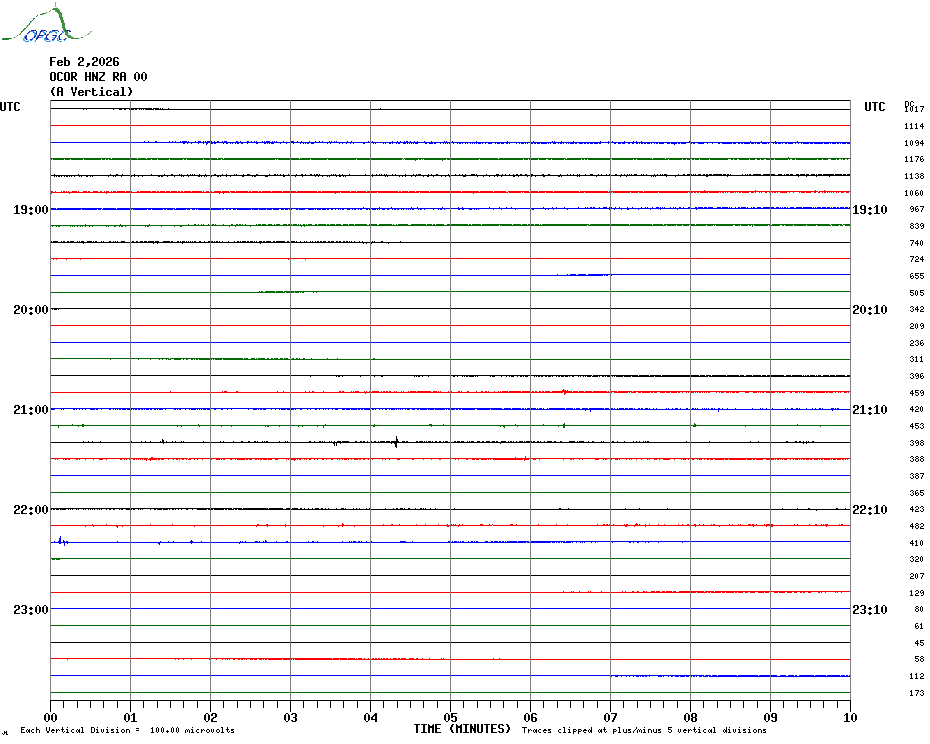Click the 10 minute axis tick label

point(849,717)
